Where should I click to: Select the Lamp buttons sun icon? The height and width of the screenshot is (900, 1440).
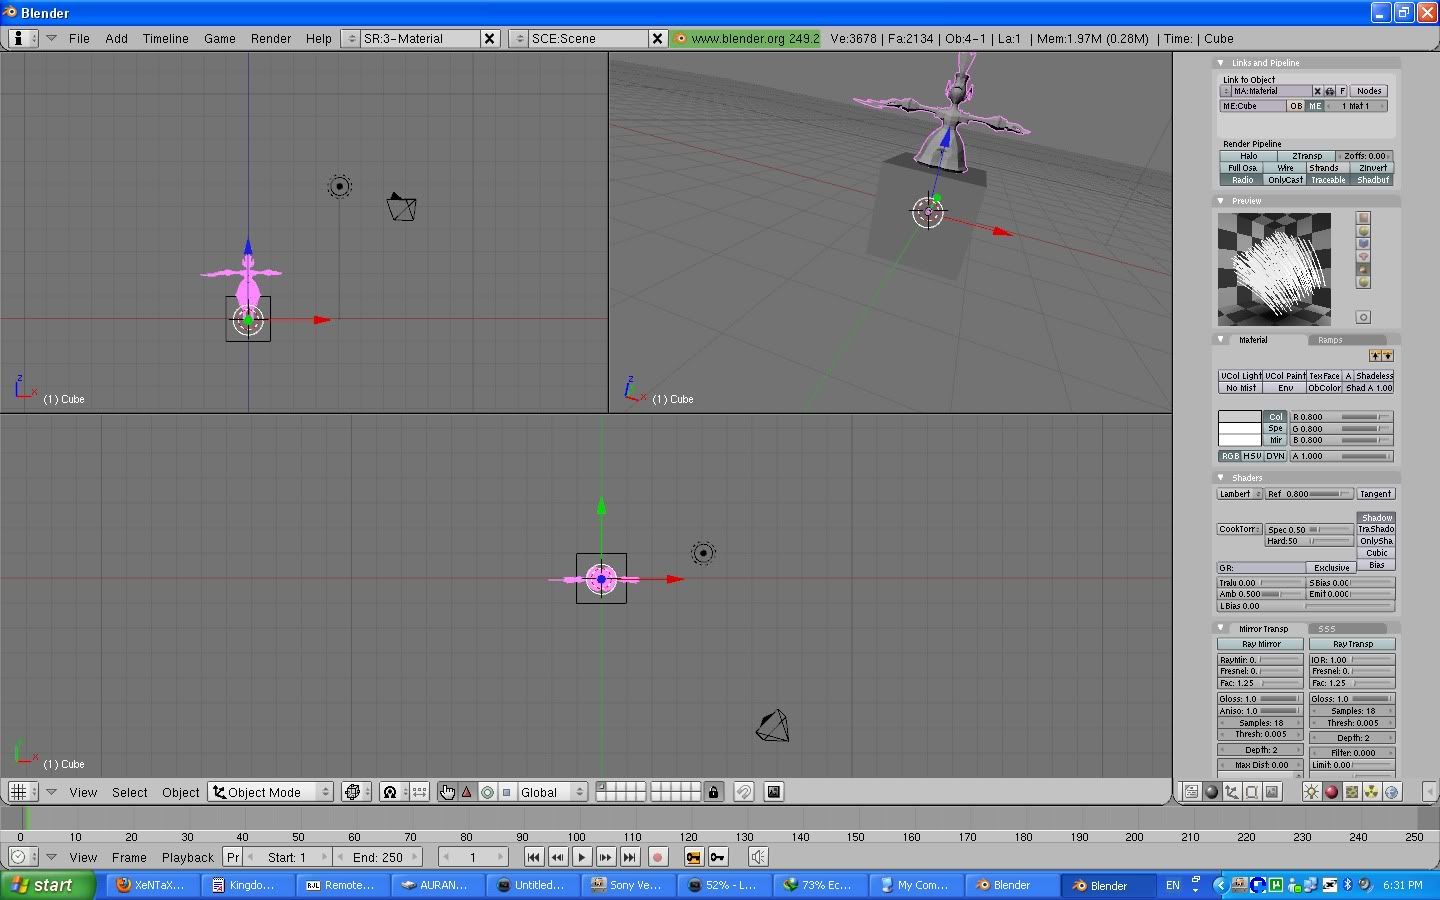[x=1312, y=792]
